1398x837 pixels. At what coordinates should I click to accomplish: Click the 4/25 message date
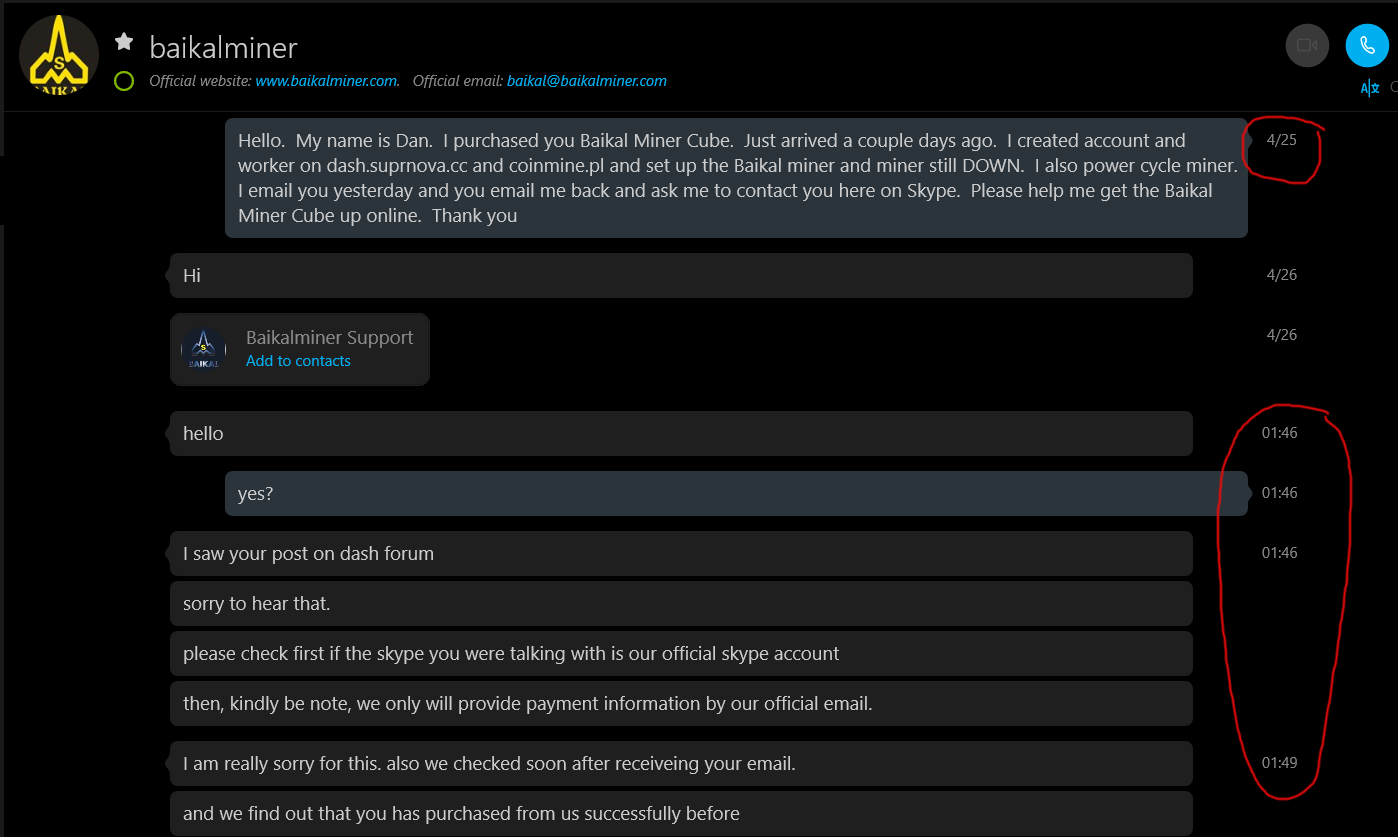coord(1281,140)
